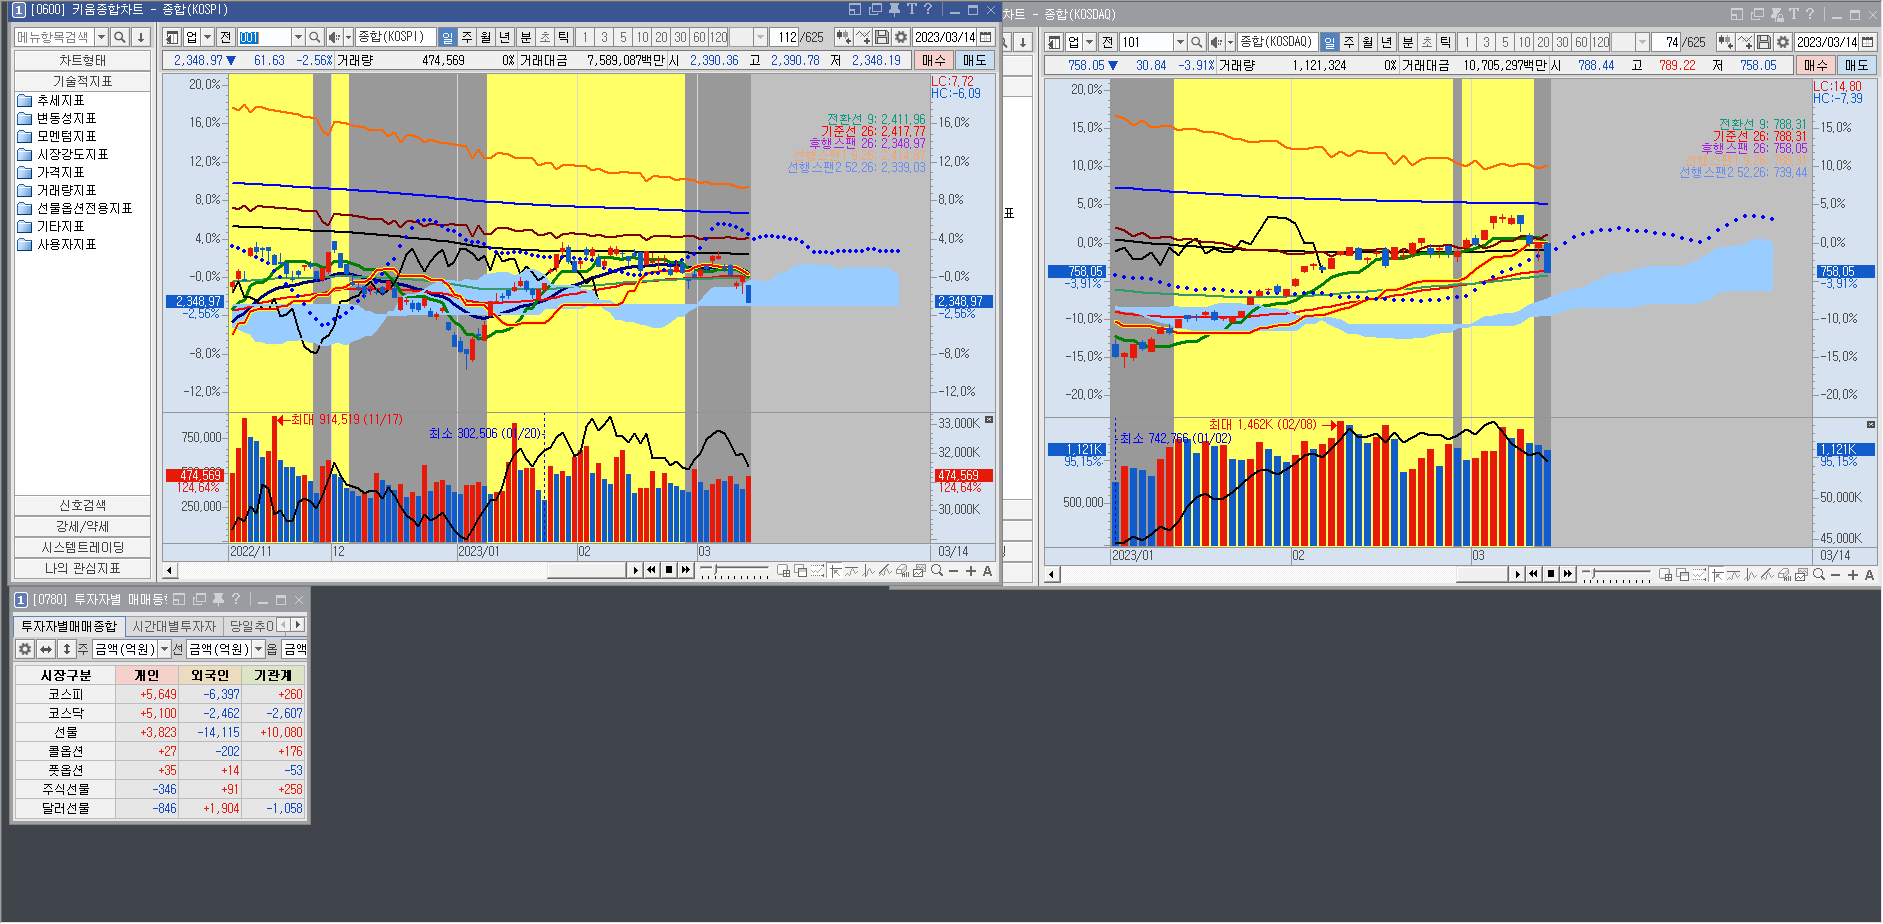This screenshot has height=924, width=1883.
Task: Select the tick '틱' period in the KOSPI toolbar
Action: coord(564,37)
